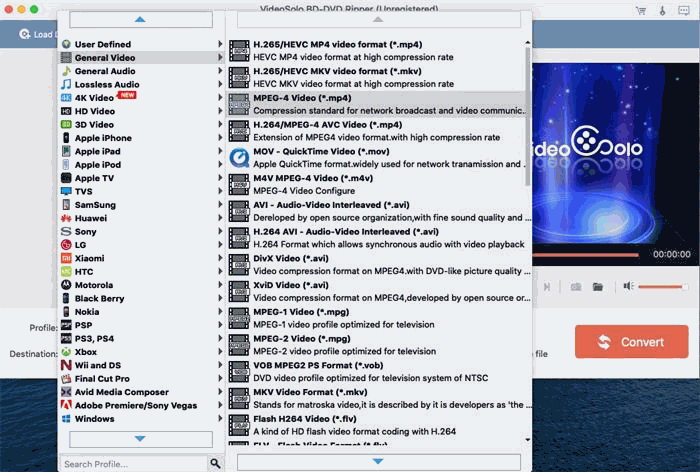Image resolution: width=700 pixels, height=472 pixels.
Task: Choose H.264/MPEG-4 AVC Video (*.mp4)
Action: coord(376,131)
